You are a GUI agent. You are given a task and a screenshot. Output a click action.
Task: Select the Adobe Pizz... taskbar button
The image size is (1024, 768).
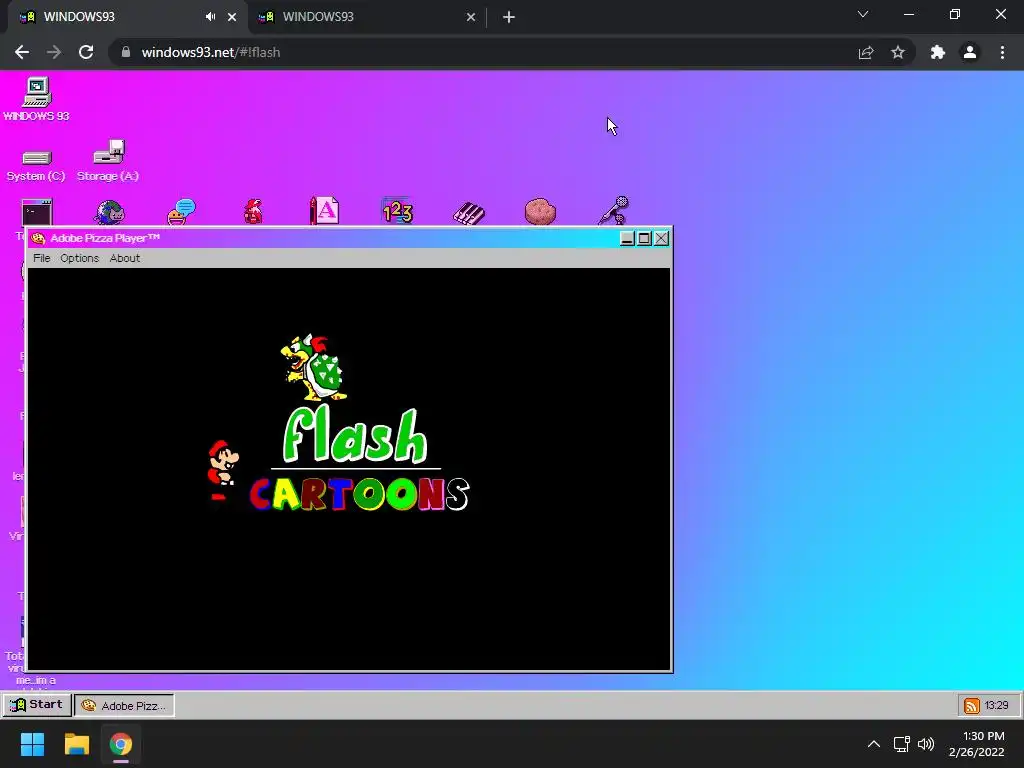(124, 705)
